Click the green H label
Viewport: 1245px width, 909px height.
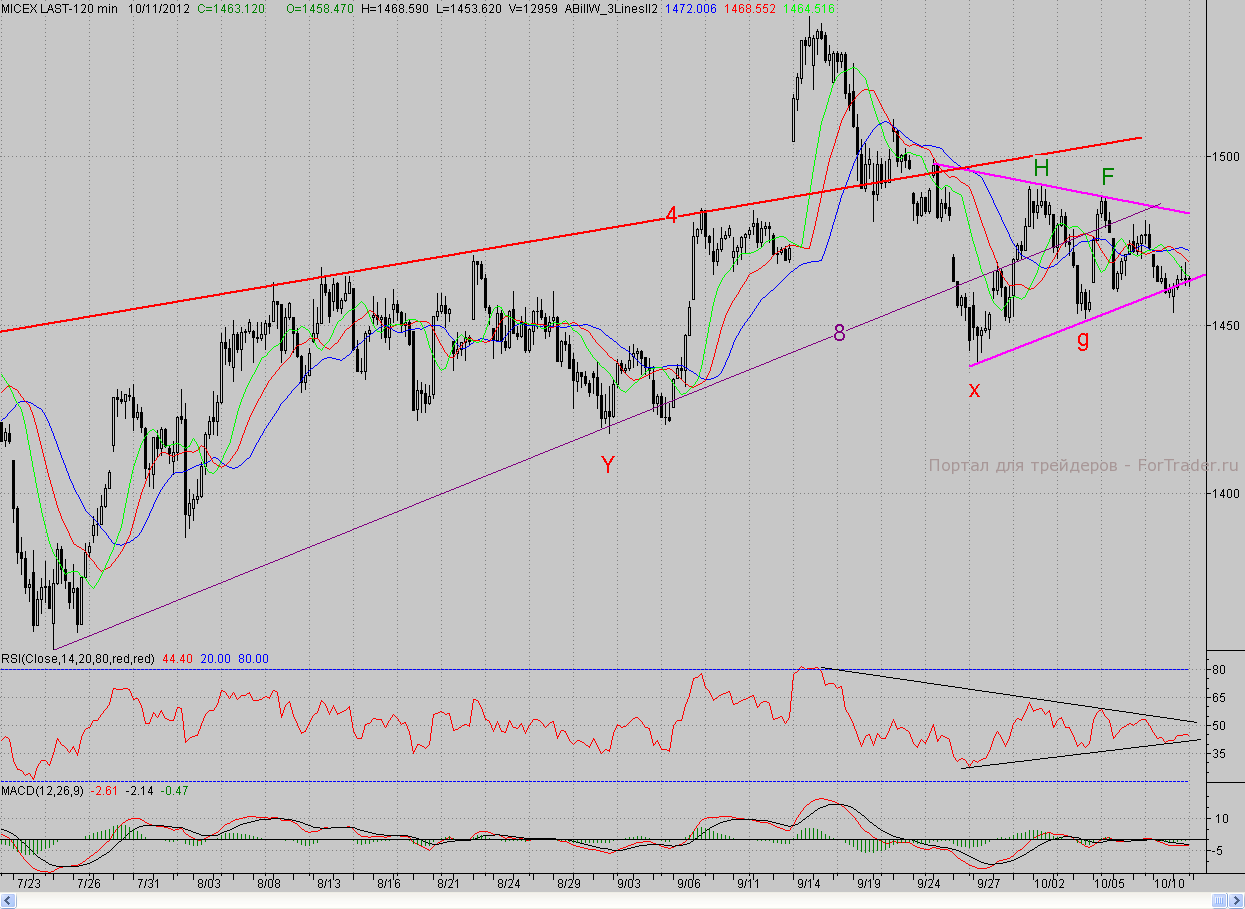pos(1041,167)
